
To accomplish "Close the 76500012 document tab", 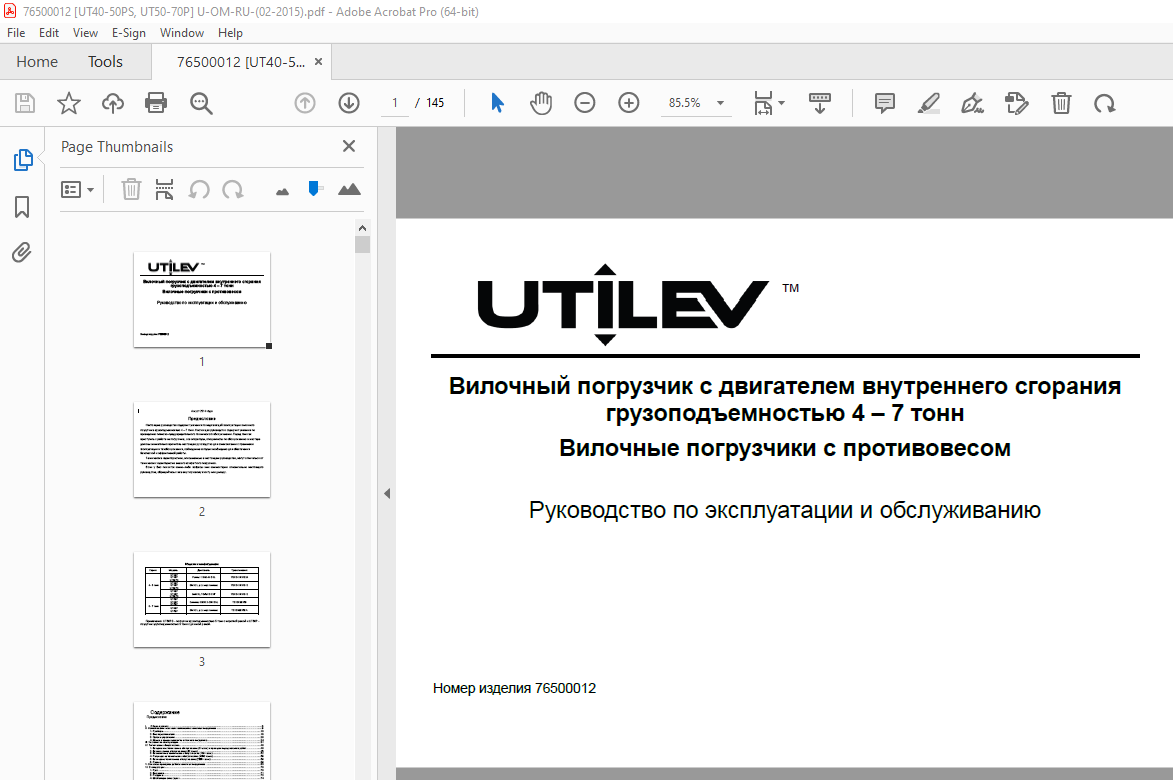I will tap(319, 61).
